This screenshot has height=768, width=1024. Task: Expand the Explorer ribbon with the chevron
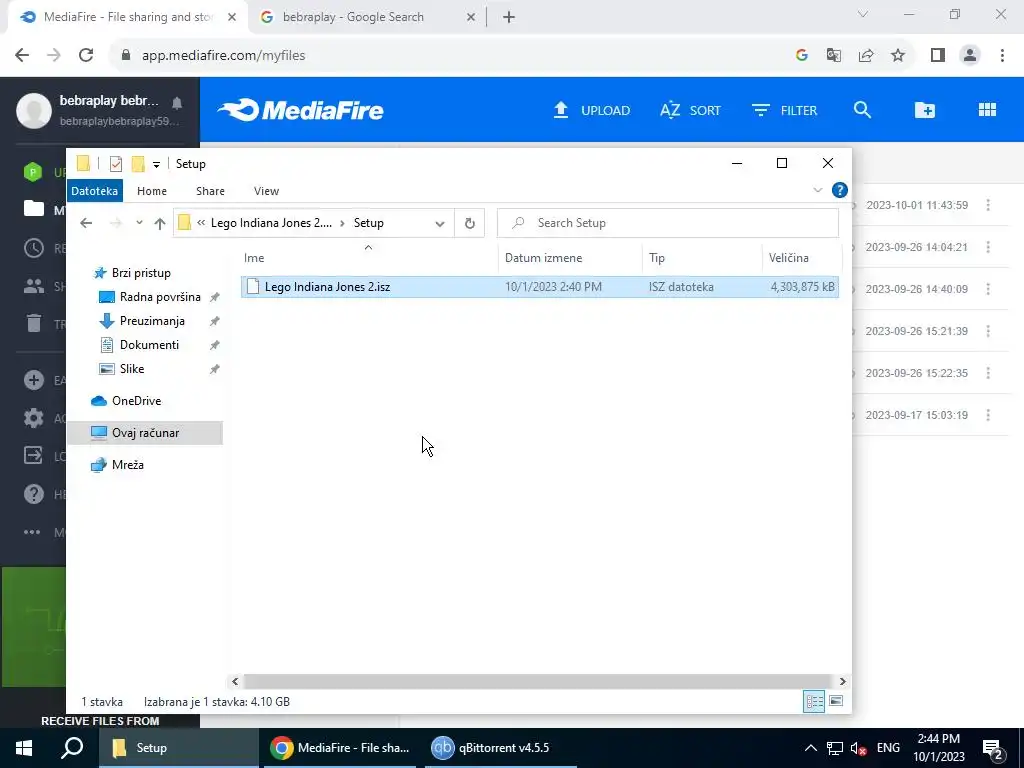(818, 190)
